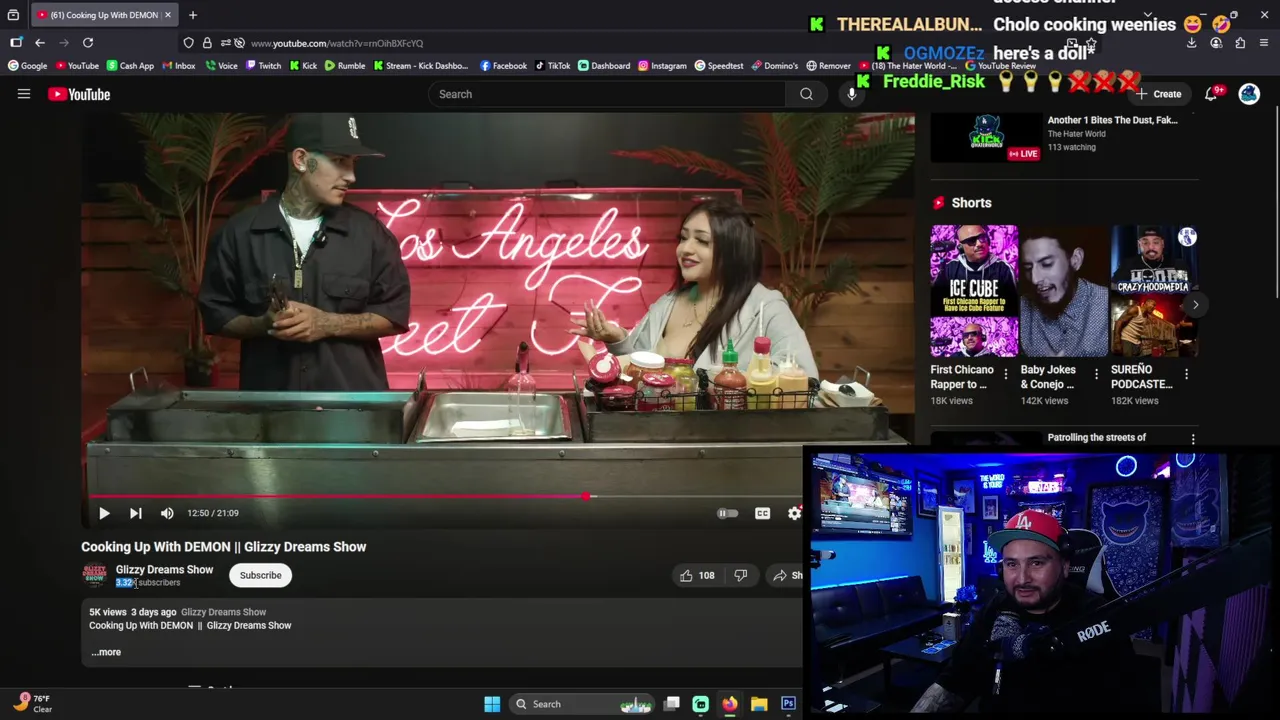Click the red video progress bar
Viewport: 1280px width, 720px height.
pyautogui.click(x=340, y=496)
